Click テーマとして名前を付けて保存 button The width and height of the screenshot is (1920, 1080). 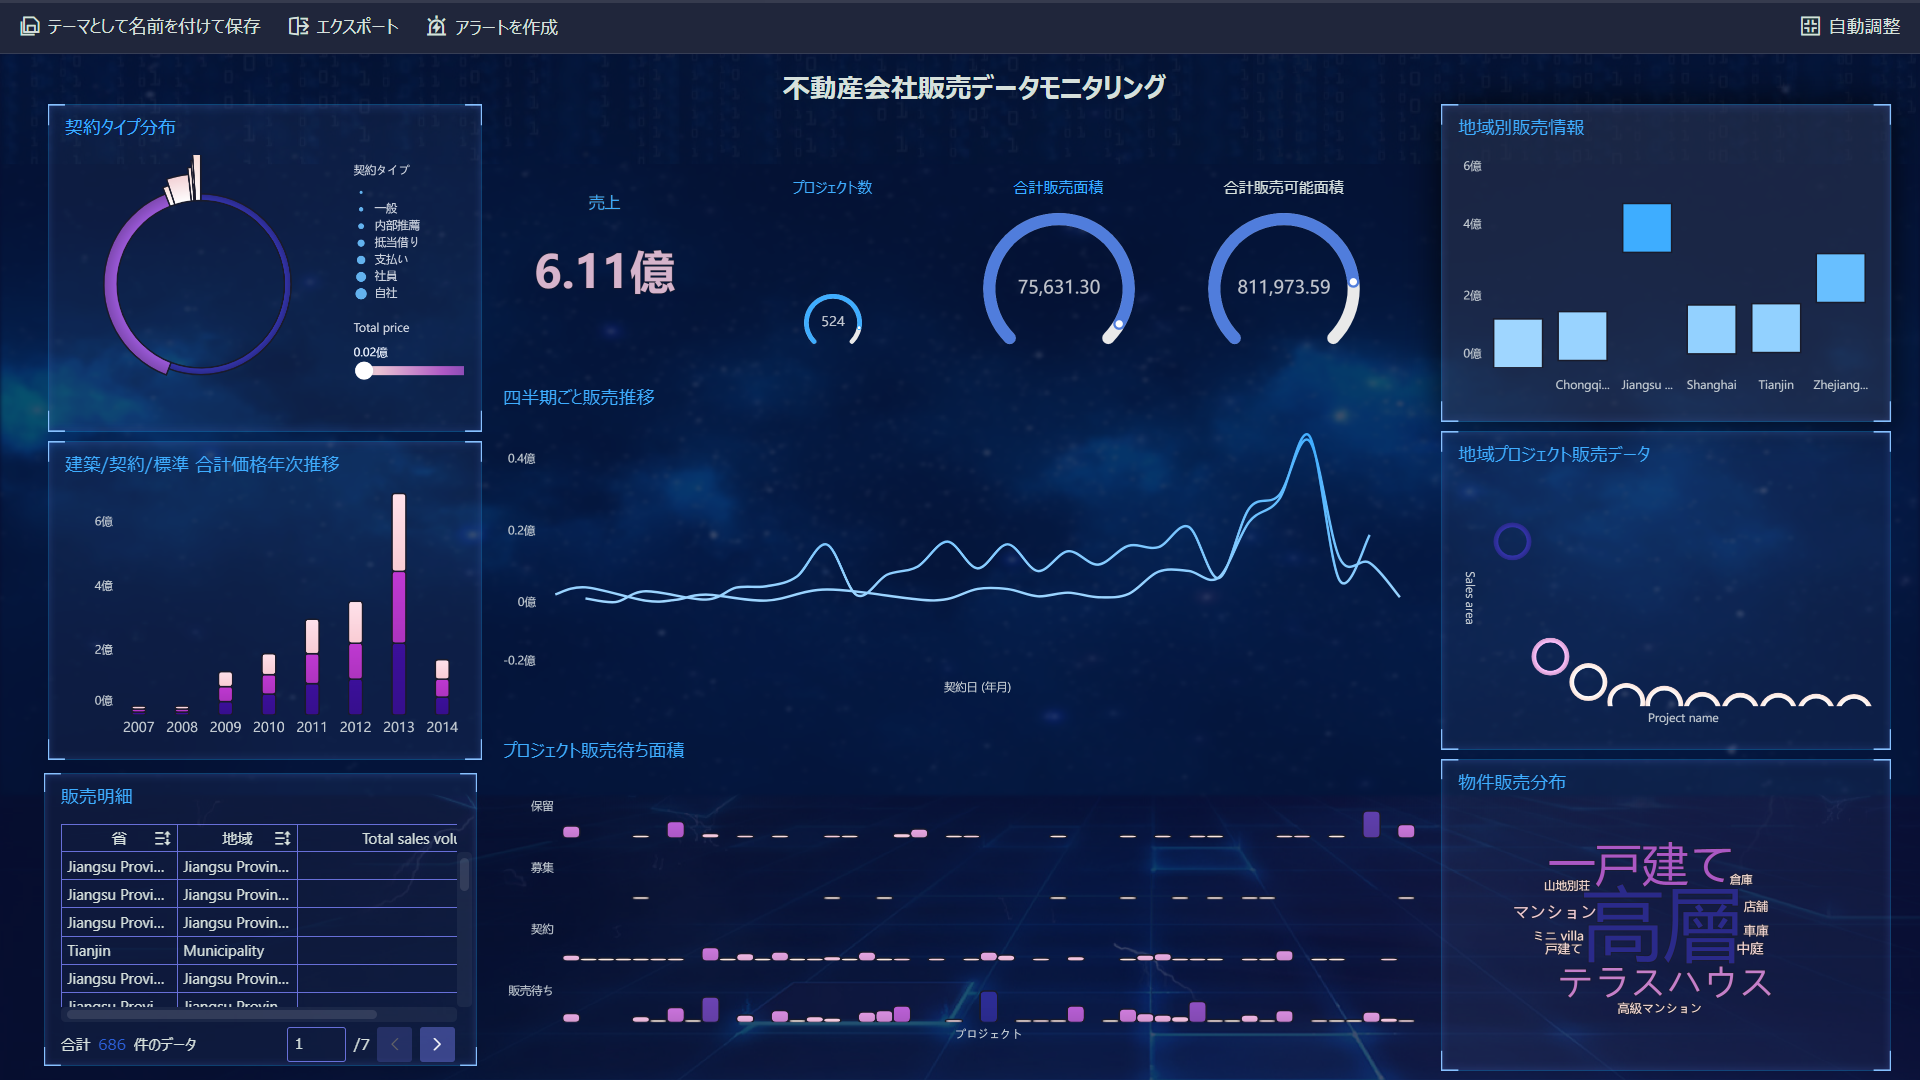click(153, 27)
